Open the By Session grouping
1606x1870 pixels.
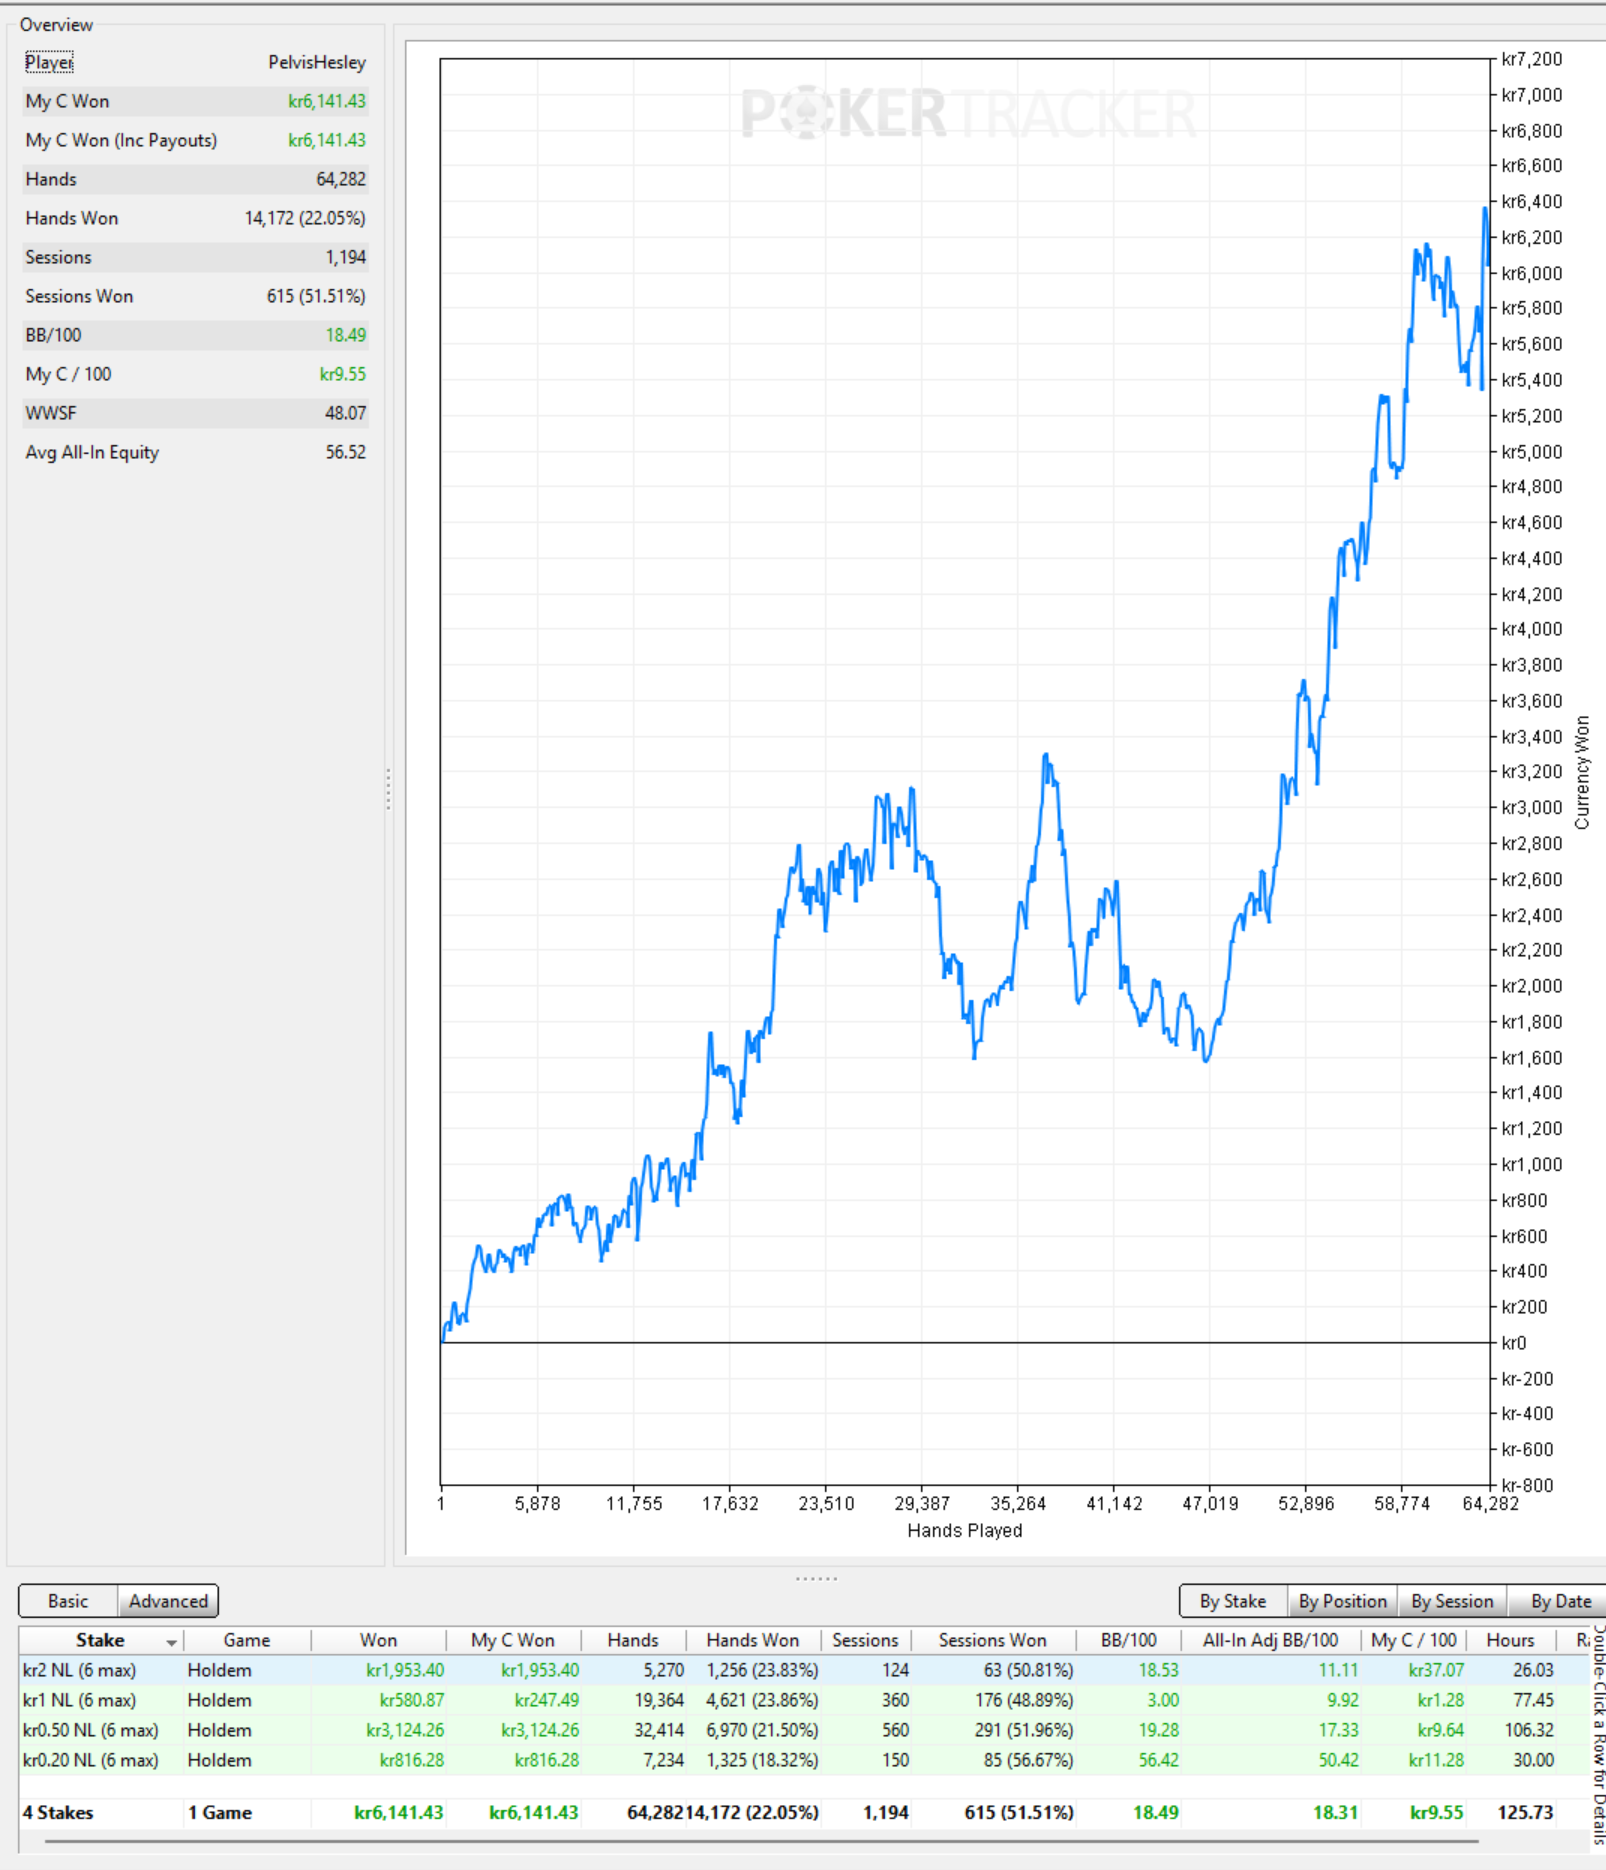1452,1601
